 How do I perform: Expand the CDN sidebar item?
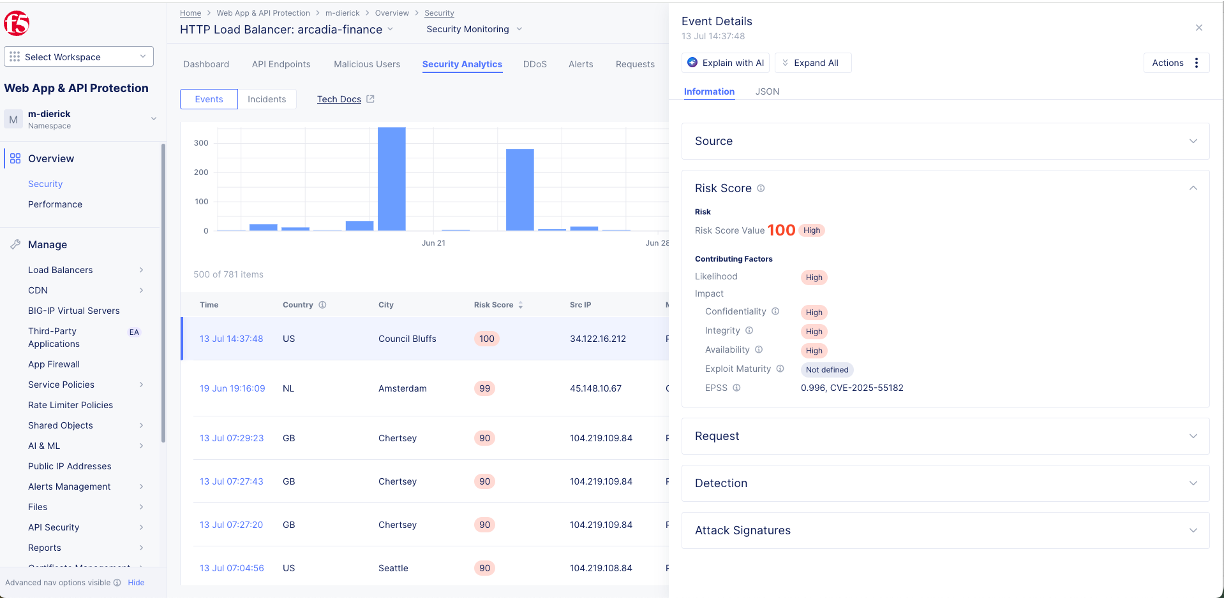coord(141,290)
